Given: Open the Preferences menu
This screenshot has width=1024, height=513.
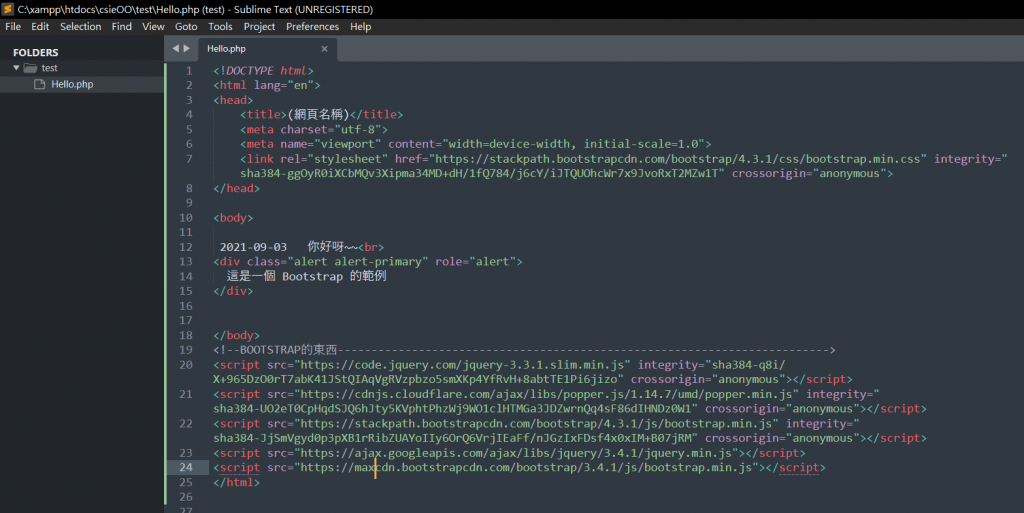Looking at the screenshot, I should 312,27.
